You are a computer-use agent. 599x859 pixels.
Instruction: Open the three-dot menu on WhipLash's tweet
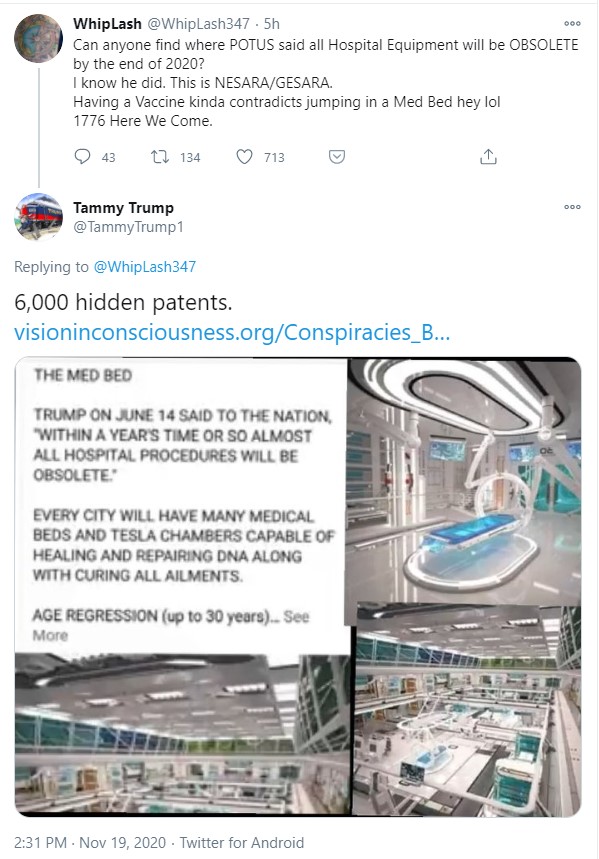tap(572, 24)
